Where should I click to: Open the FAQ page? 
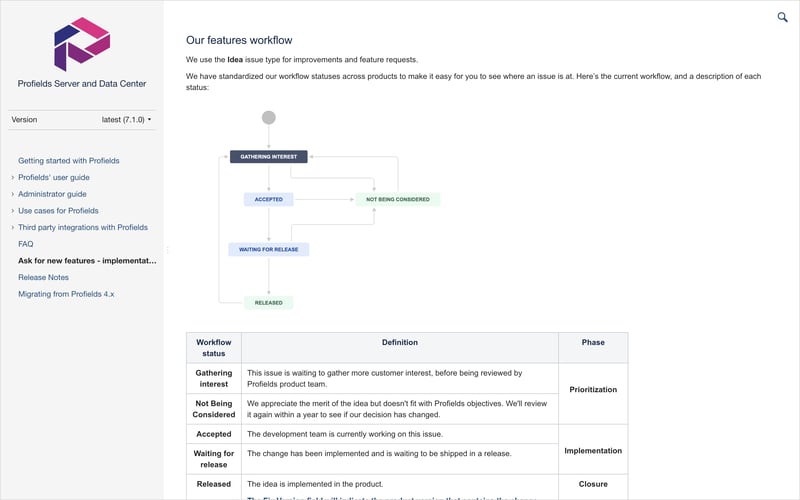pyautogui.click(x=26, y=244)
